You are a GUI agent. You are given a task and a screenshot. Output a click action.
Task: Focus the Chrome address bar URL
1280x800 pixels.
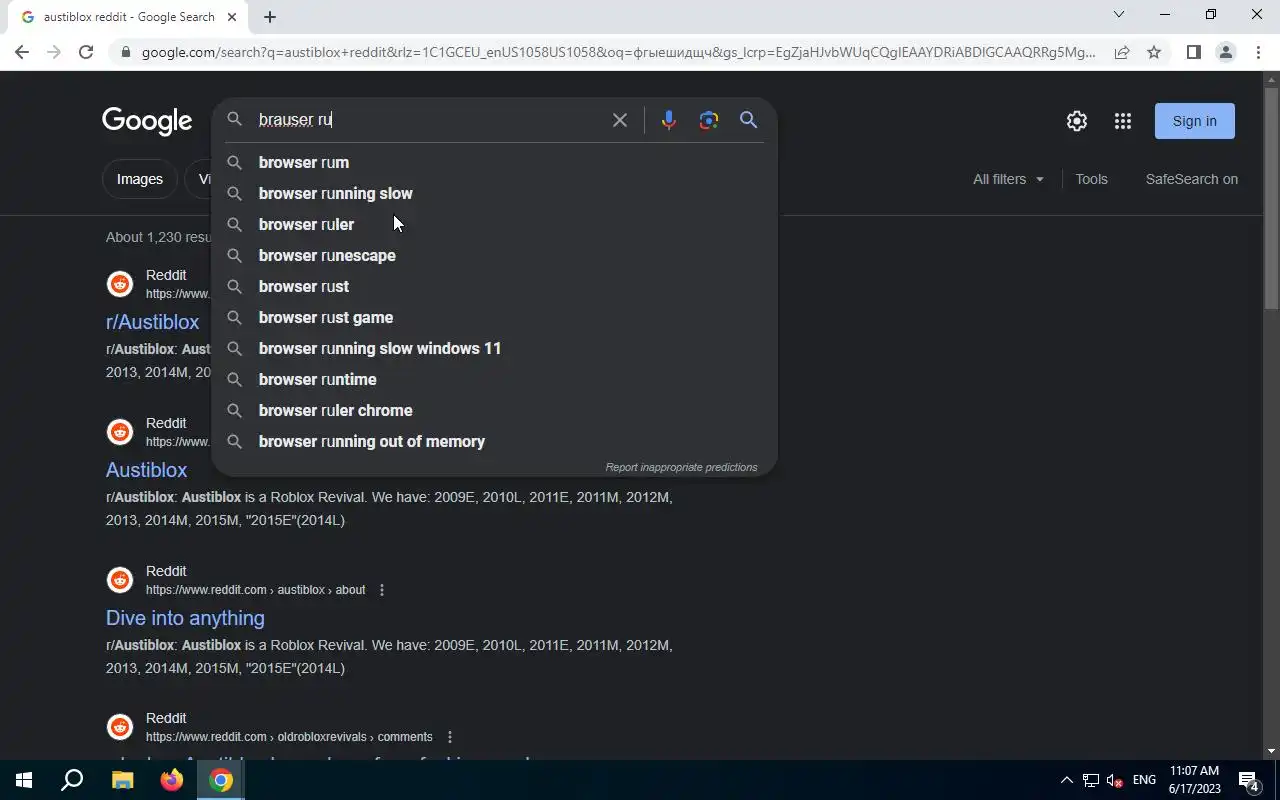coord(618,52)
